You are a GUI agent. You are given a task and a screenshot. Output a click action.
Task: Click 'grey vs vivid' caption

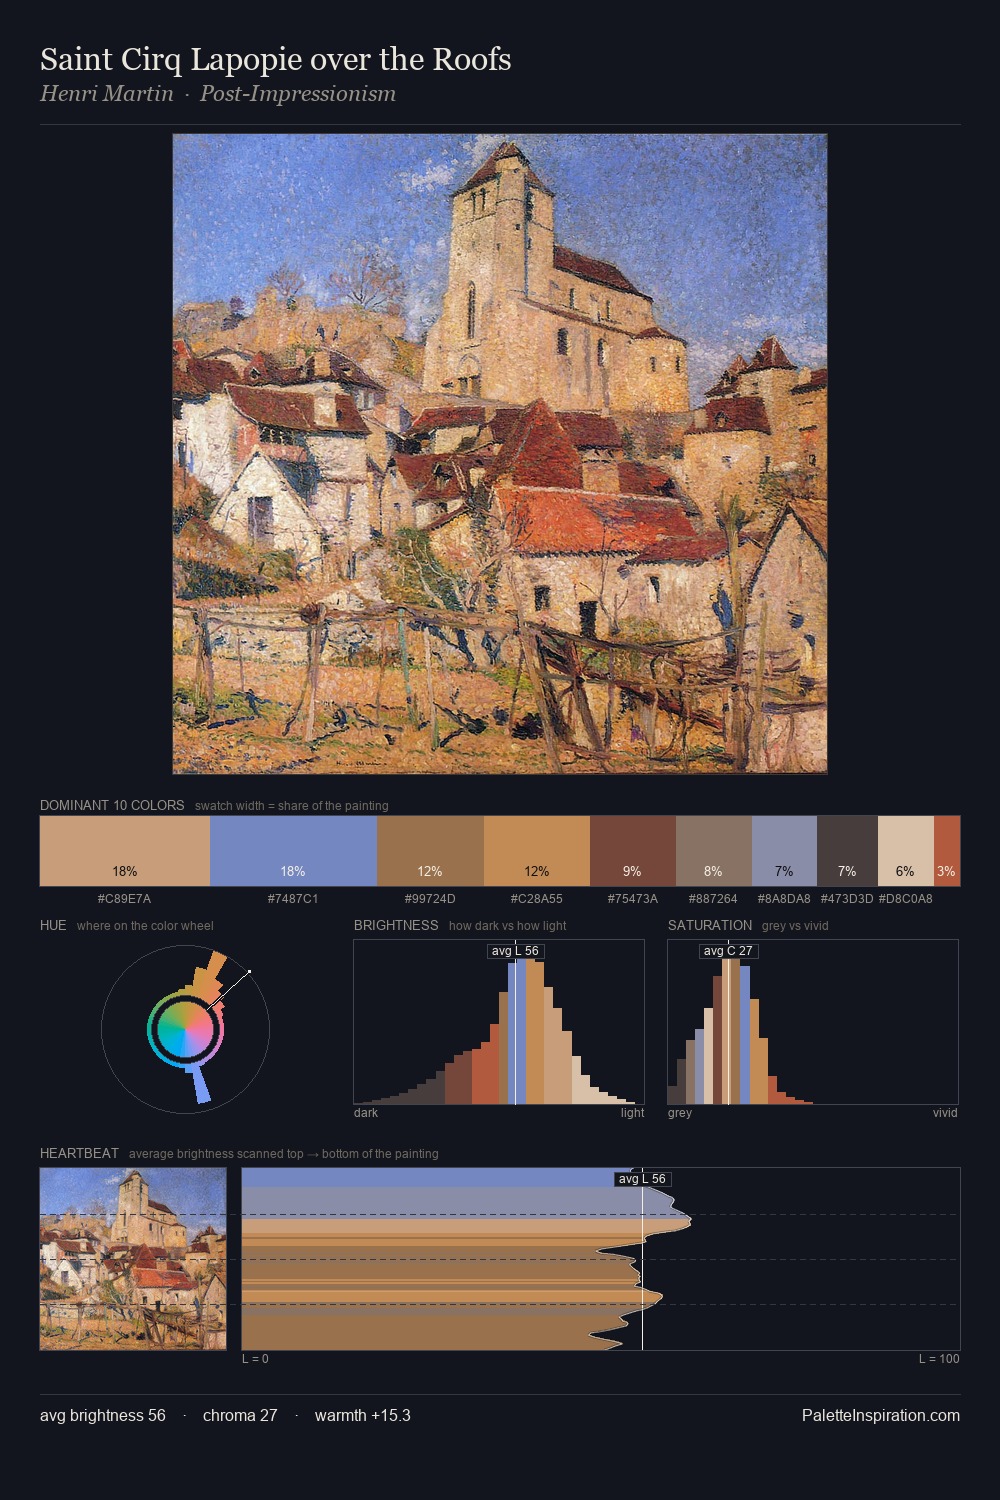click(x=795, y=926)
